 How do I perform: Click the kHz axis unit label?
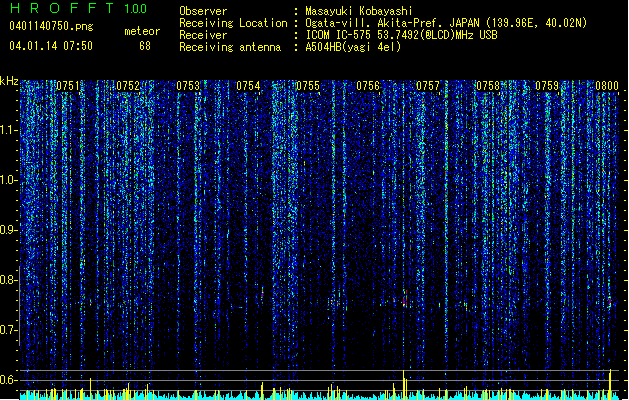(x=9, y=81)
